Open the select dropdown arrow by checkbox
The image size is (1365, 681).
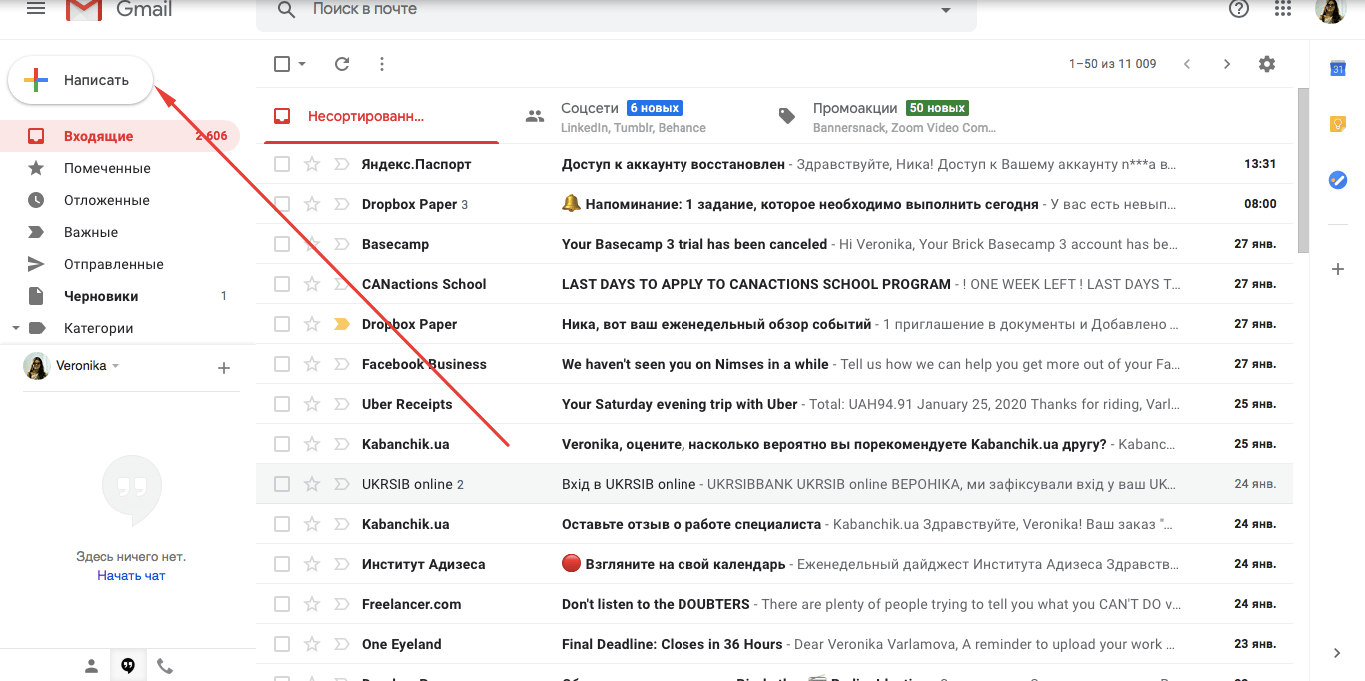(x=302, y=64)
